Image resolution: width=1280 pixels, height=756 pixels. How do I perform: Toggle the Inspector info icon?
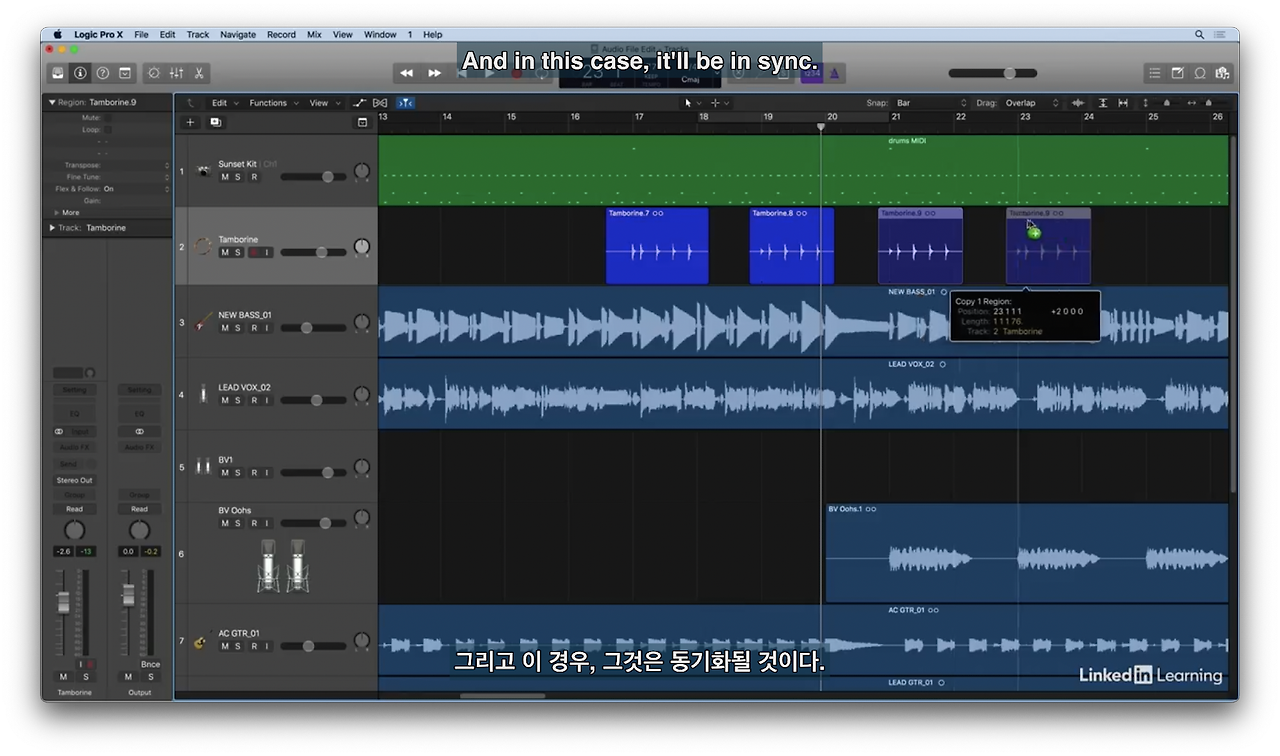[81, 73]
